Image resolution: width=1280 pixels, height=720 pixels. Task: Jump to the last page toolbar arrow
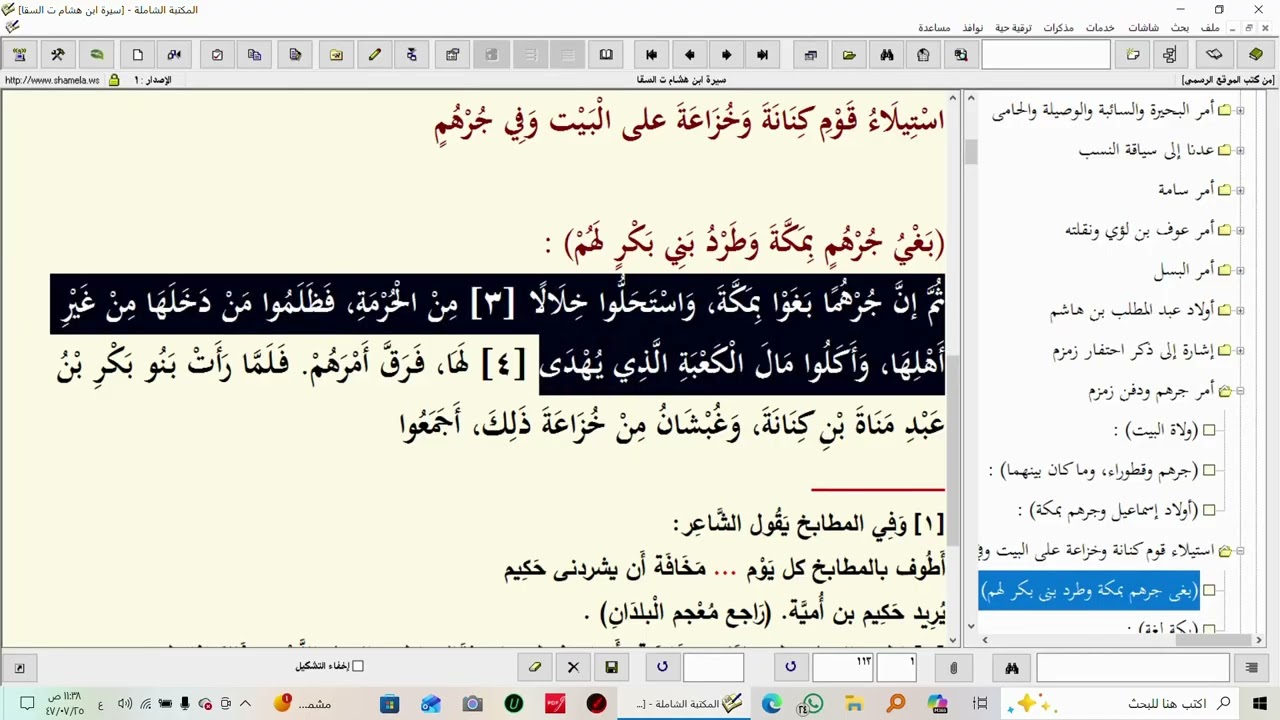click(x=763, y=55)
